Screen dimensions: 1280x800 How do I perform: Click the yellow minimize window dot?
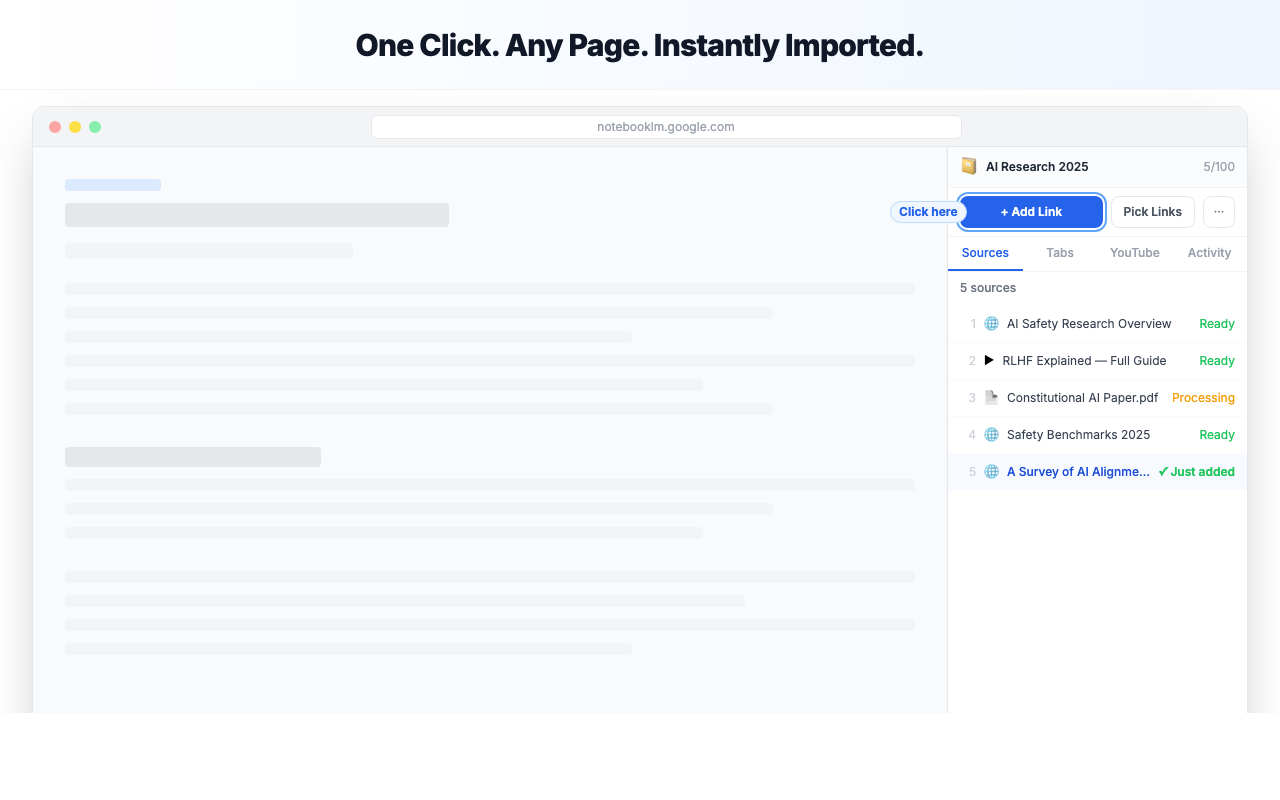(x=75, y=127)
